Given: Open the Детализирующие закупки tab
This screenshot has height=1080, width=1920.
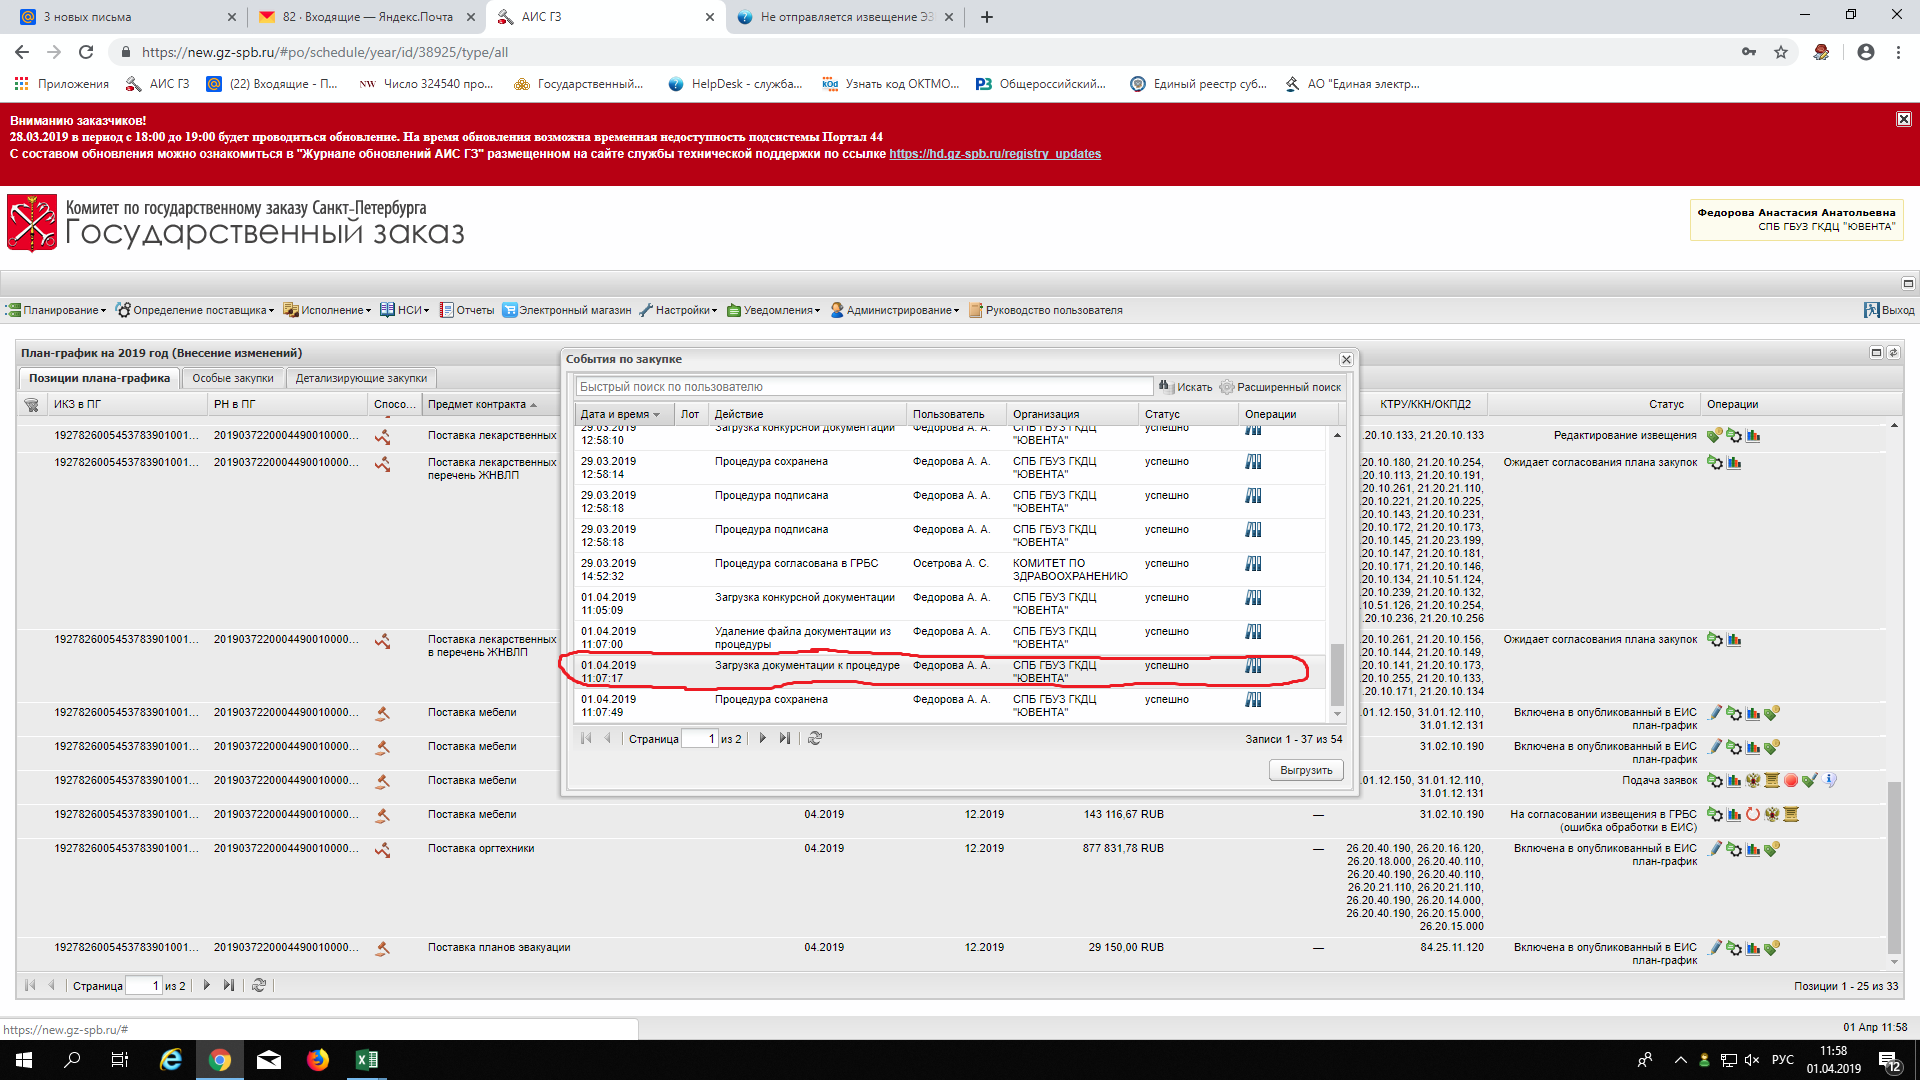Looking at the screenshot, I should (361, 379).
